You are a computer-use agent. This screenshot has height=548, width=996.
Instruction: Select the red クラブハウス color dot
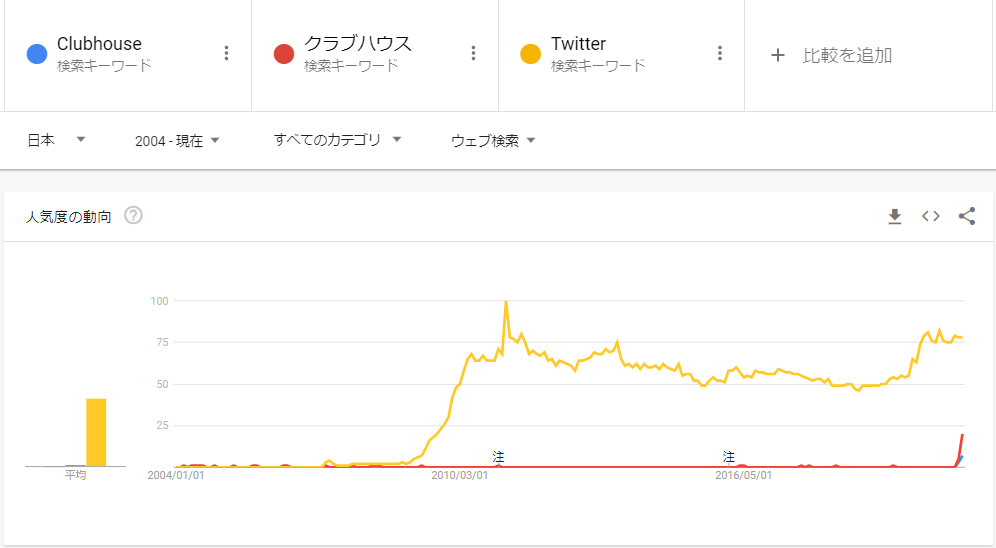(284, 54)
